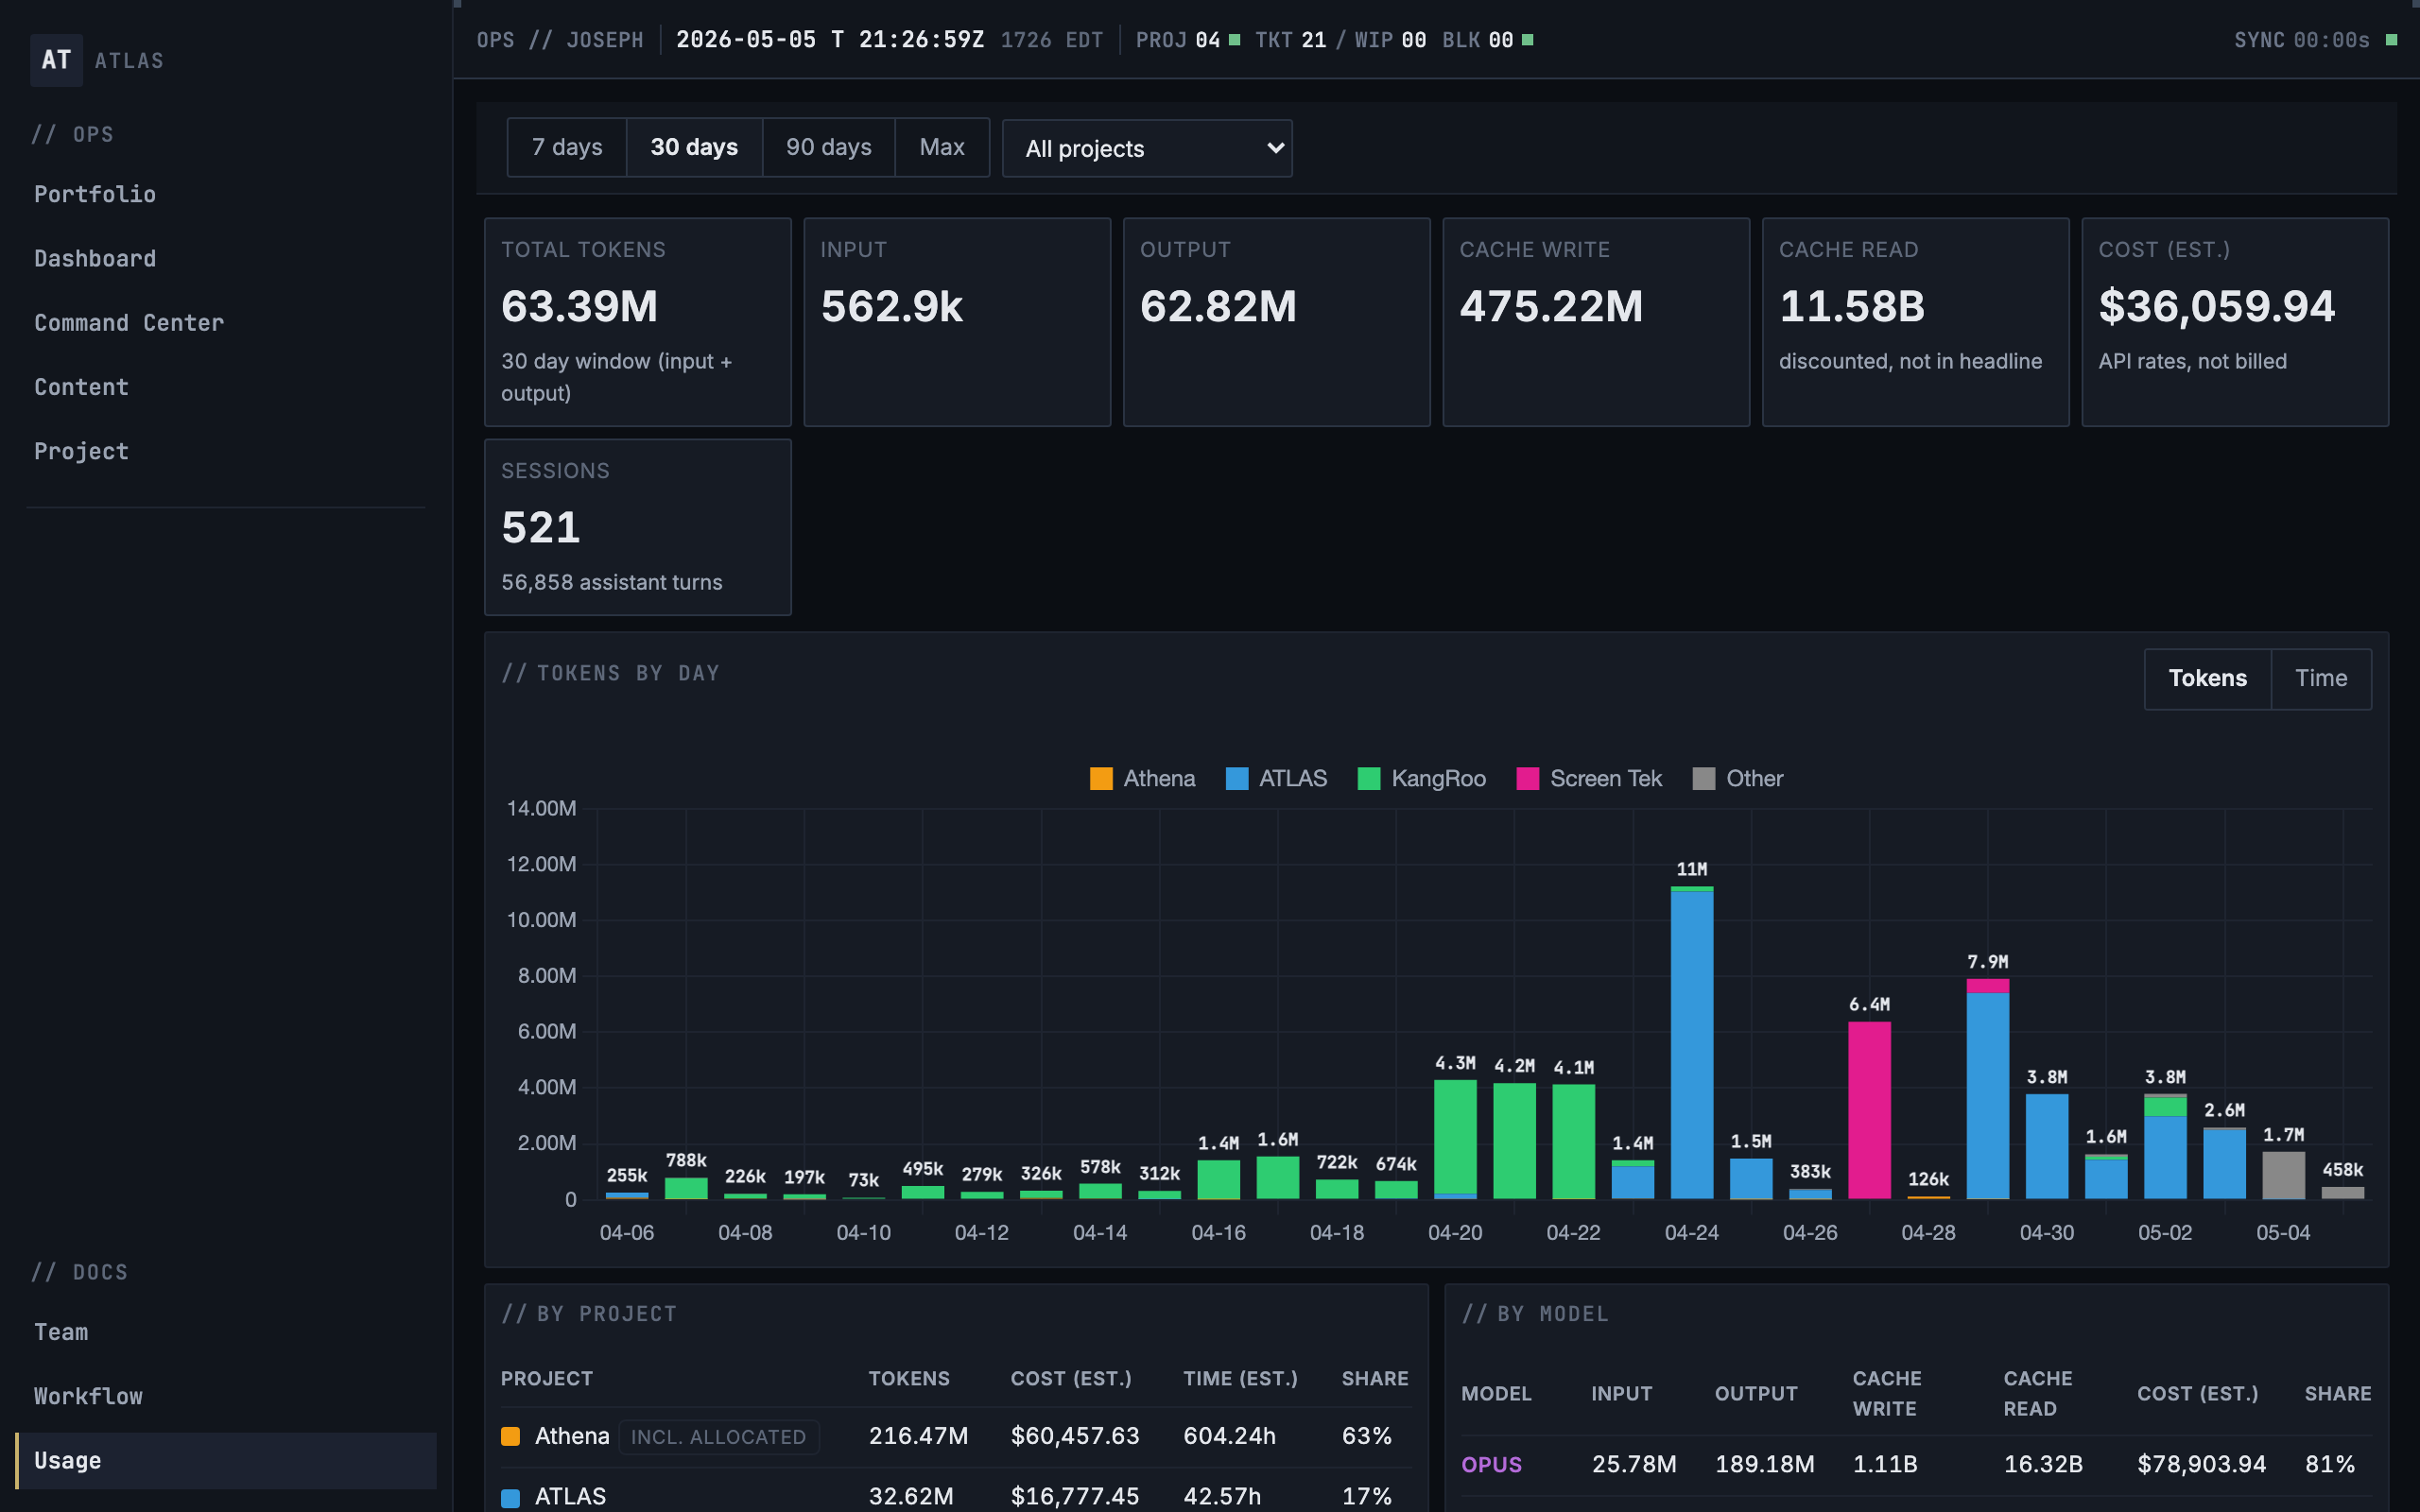This screenshot has width=2420, height=1512.
Task: Click the 11.58B cache read value
Action: click(x=1851, y=306)
